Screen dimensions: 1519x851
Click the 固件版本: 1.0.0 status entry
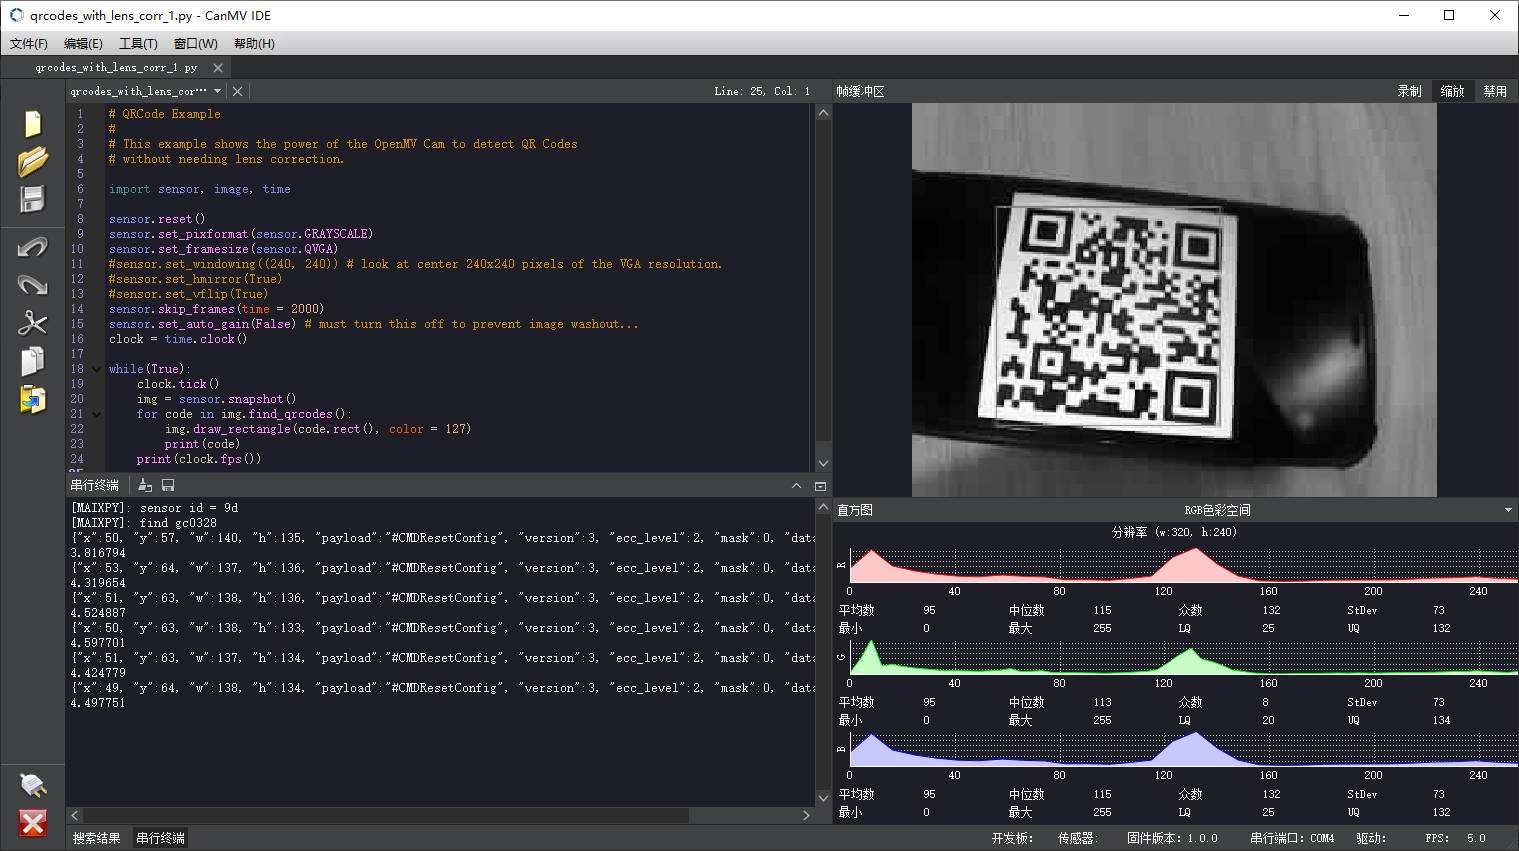pos(1172,838)
